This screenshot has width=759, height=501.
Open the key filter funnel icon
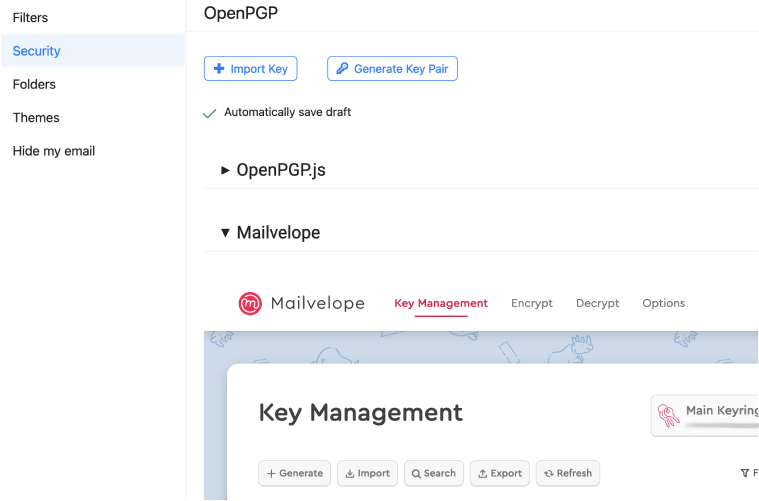[x=745, y=473]
